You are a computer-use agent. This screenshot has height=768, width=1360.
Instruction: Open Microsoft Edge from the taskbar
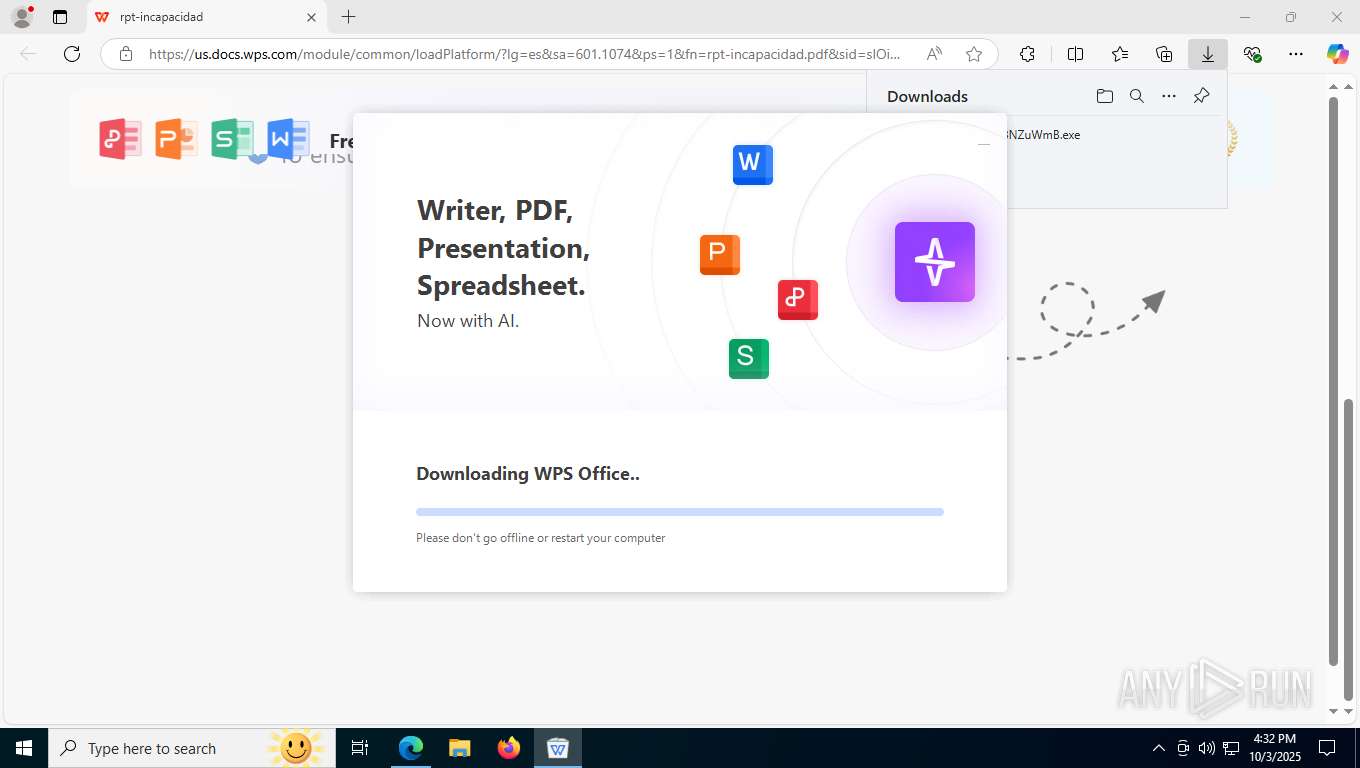tap(411, 748)
